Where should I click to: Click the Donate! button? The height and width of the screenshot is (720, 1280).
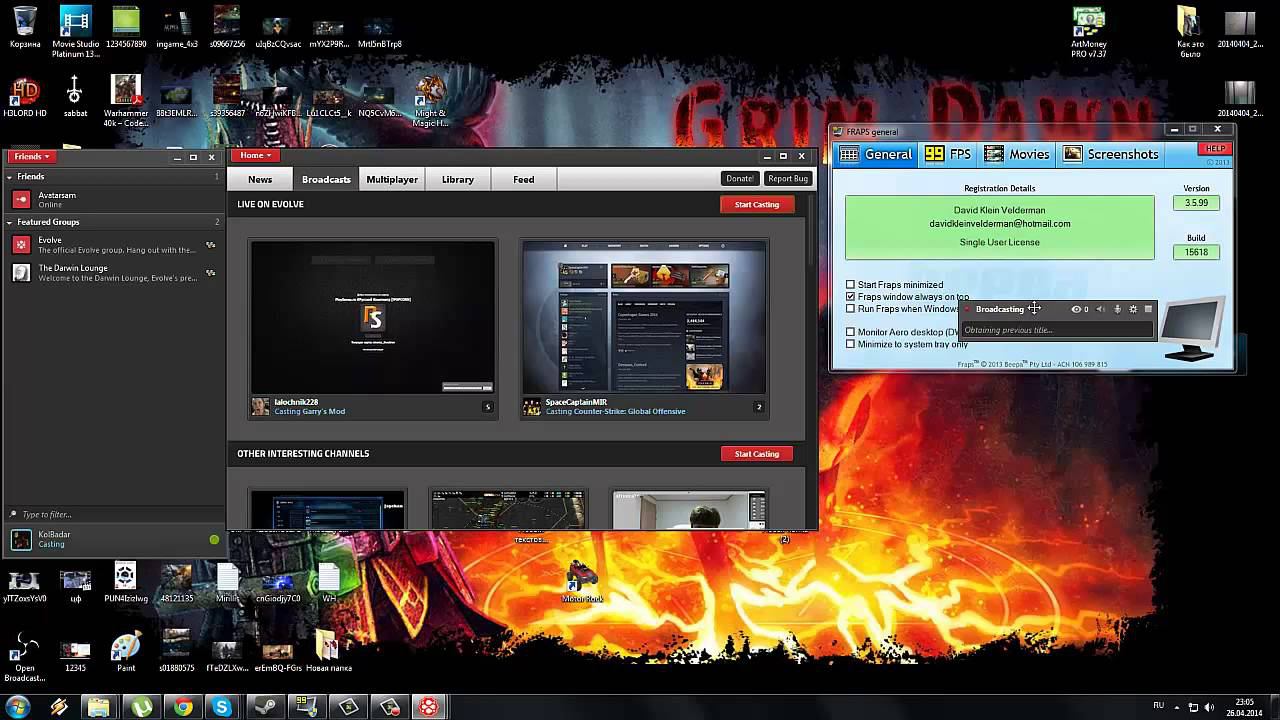click(740, 179)
